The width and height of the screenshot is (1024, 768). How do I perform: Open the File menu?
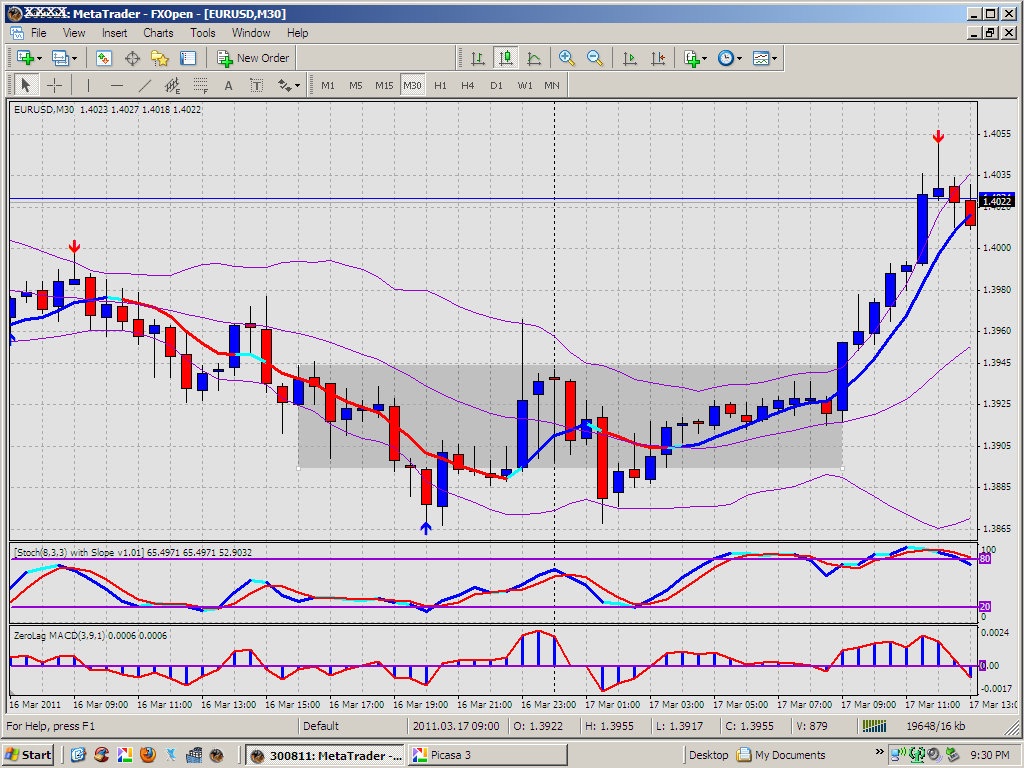tap(39, 33)
